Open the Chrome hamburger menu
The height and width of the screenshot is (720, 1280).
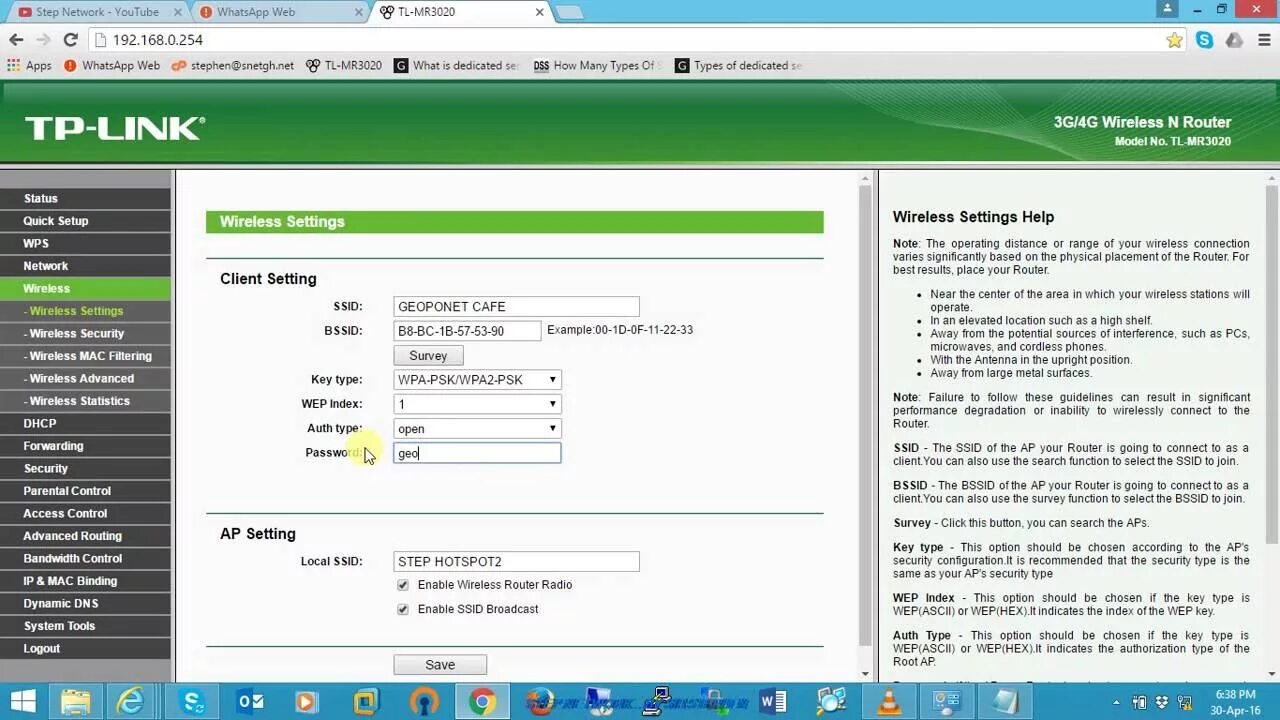click(1262, 40)
